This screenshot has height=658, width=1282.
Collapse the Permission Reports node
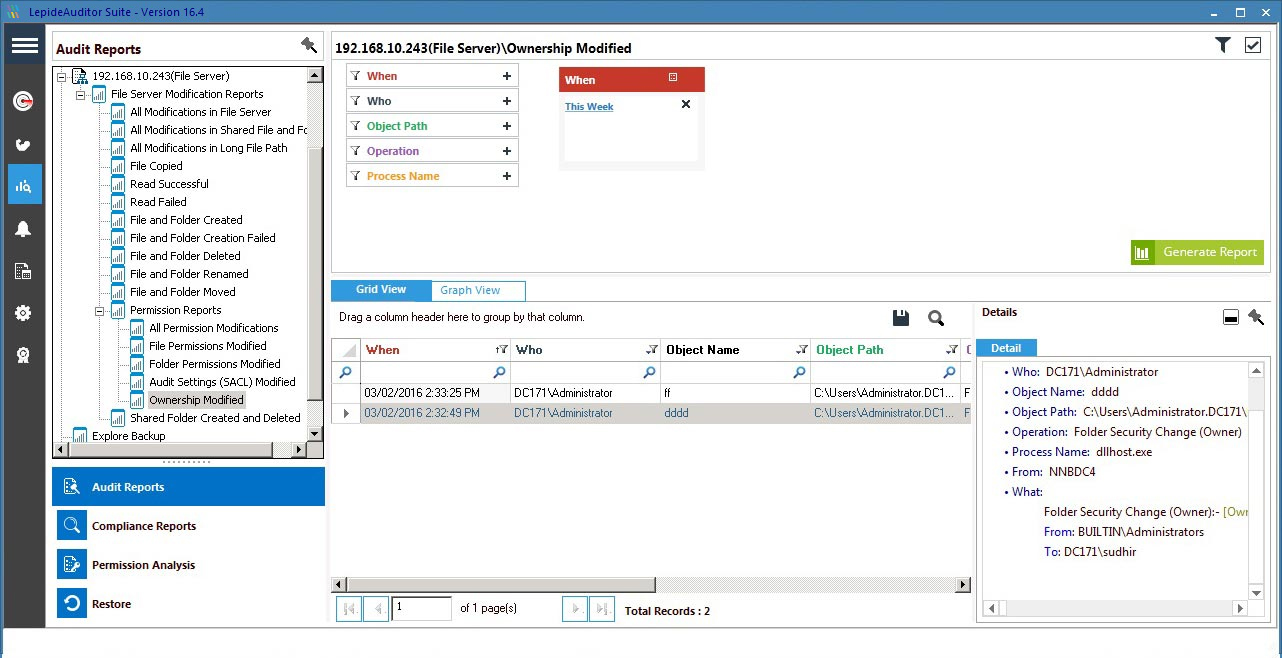point(100,310)
